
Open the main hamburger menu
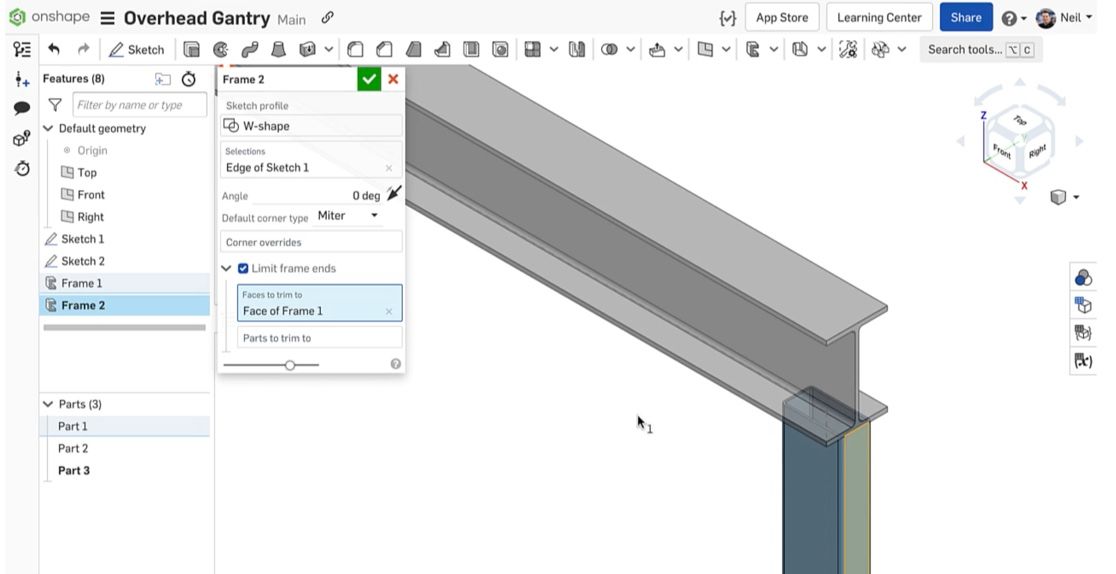[x=107, y=18]
